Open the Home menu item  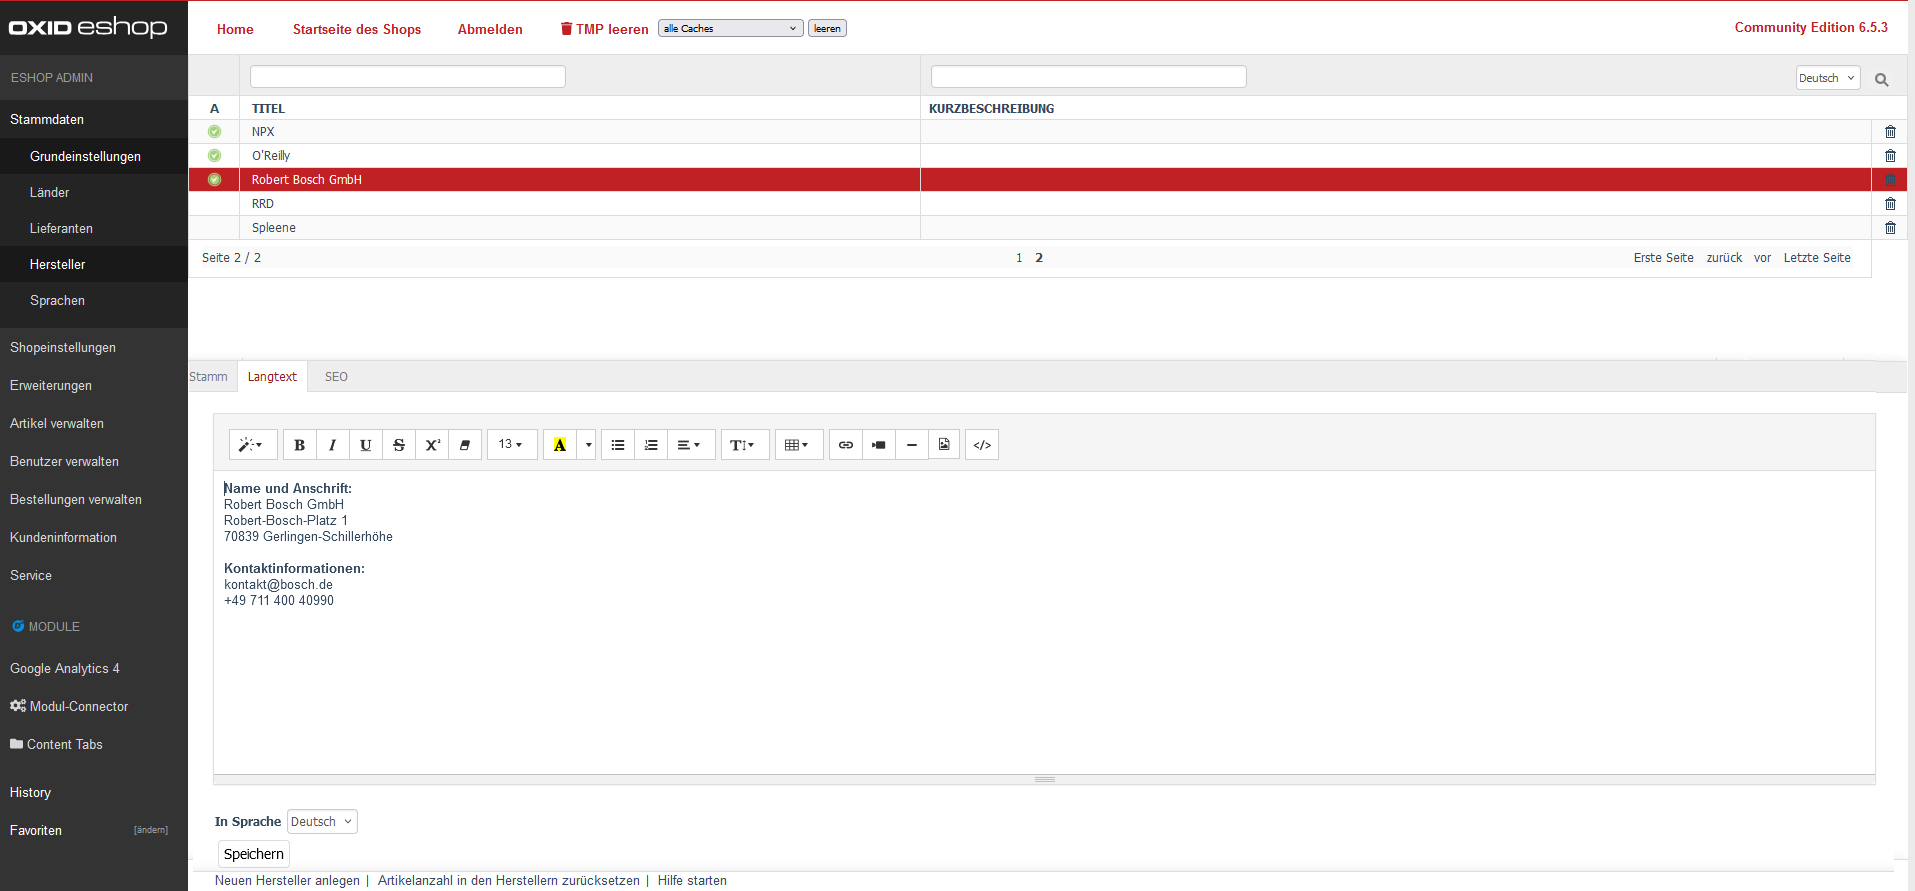pyautogui.click(x=235, y=29)
